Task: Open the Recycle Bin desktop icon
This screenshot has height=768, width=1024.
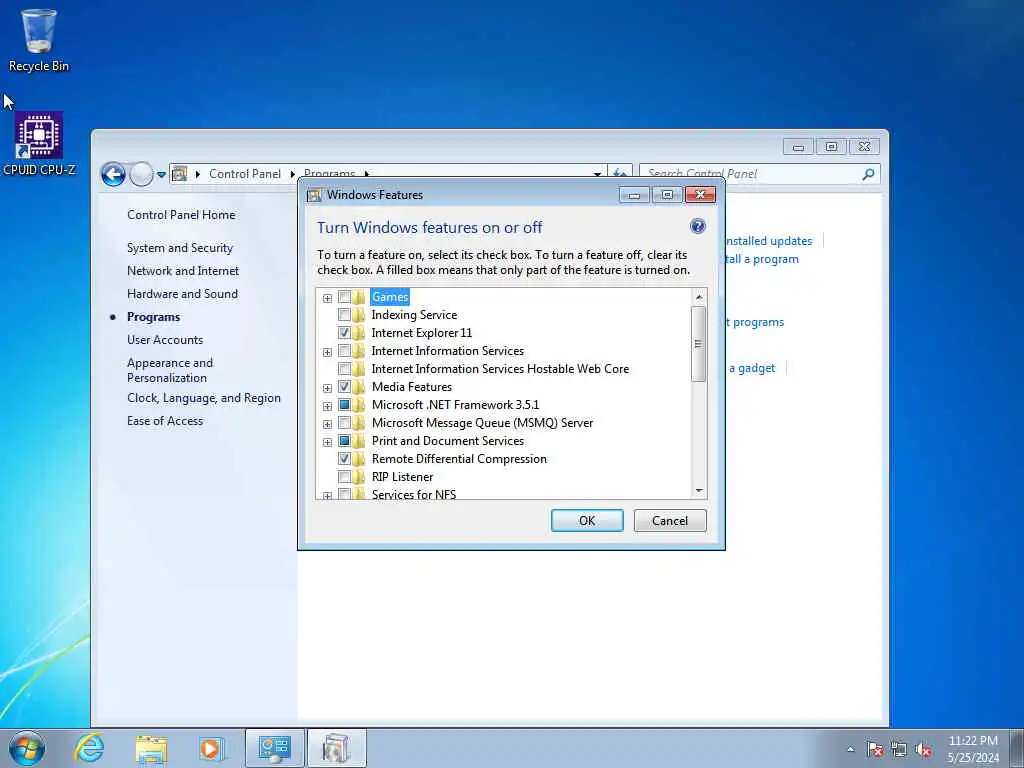Action: pos(39,39)
